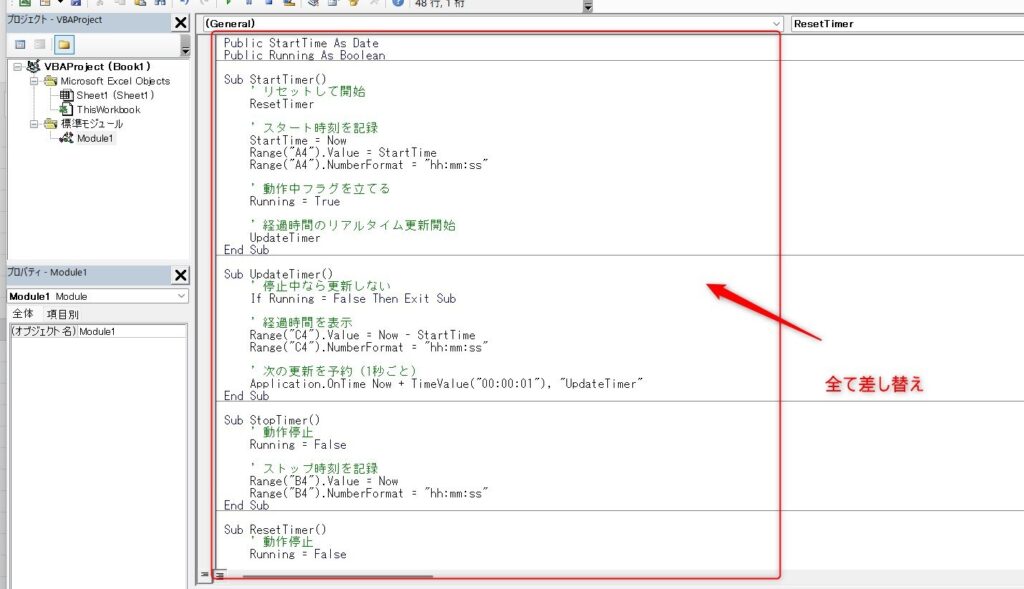The image size is (1024, 589).
Task: Click comment '次の更新を予約 (1秒ごと)'
Action: [333, 371]
